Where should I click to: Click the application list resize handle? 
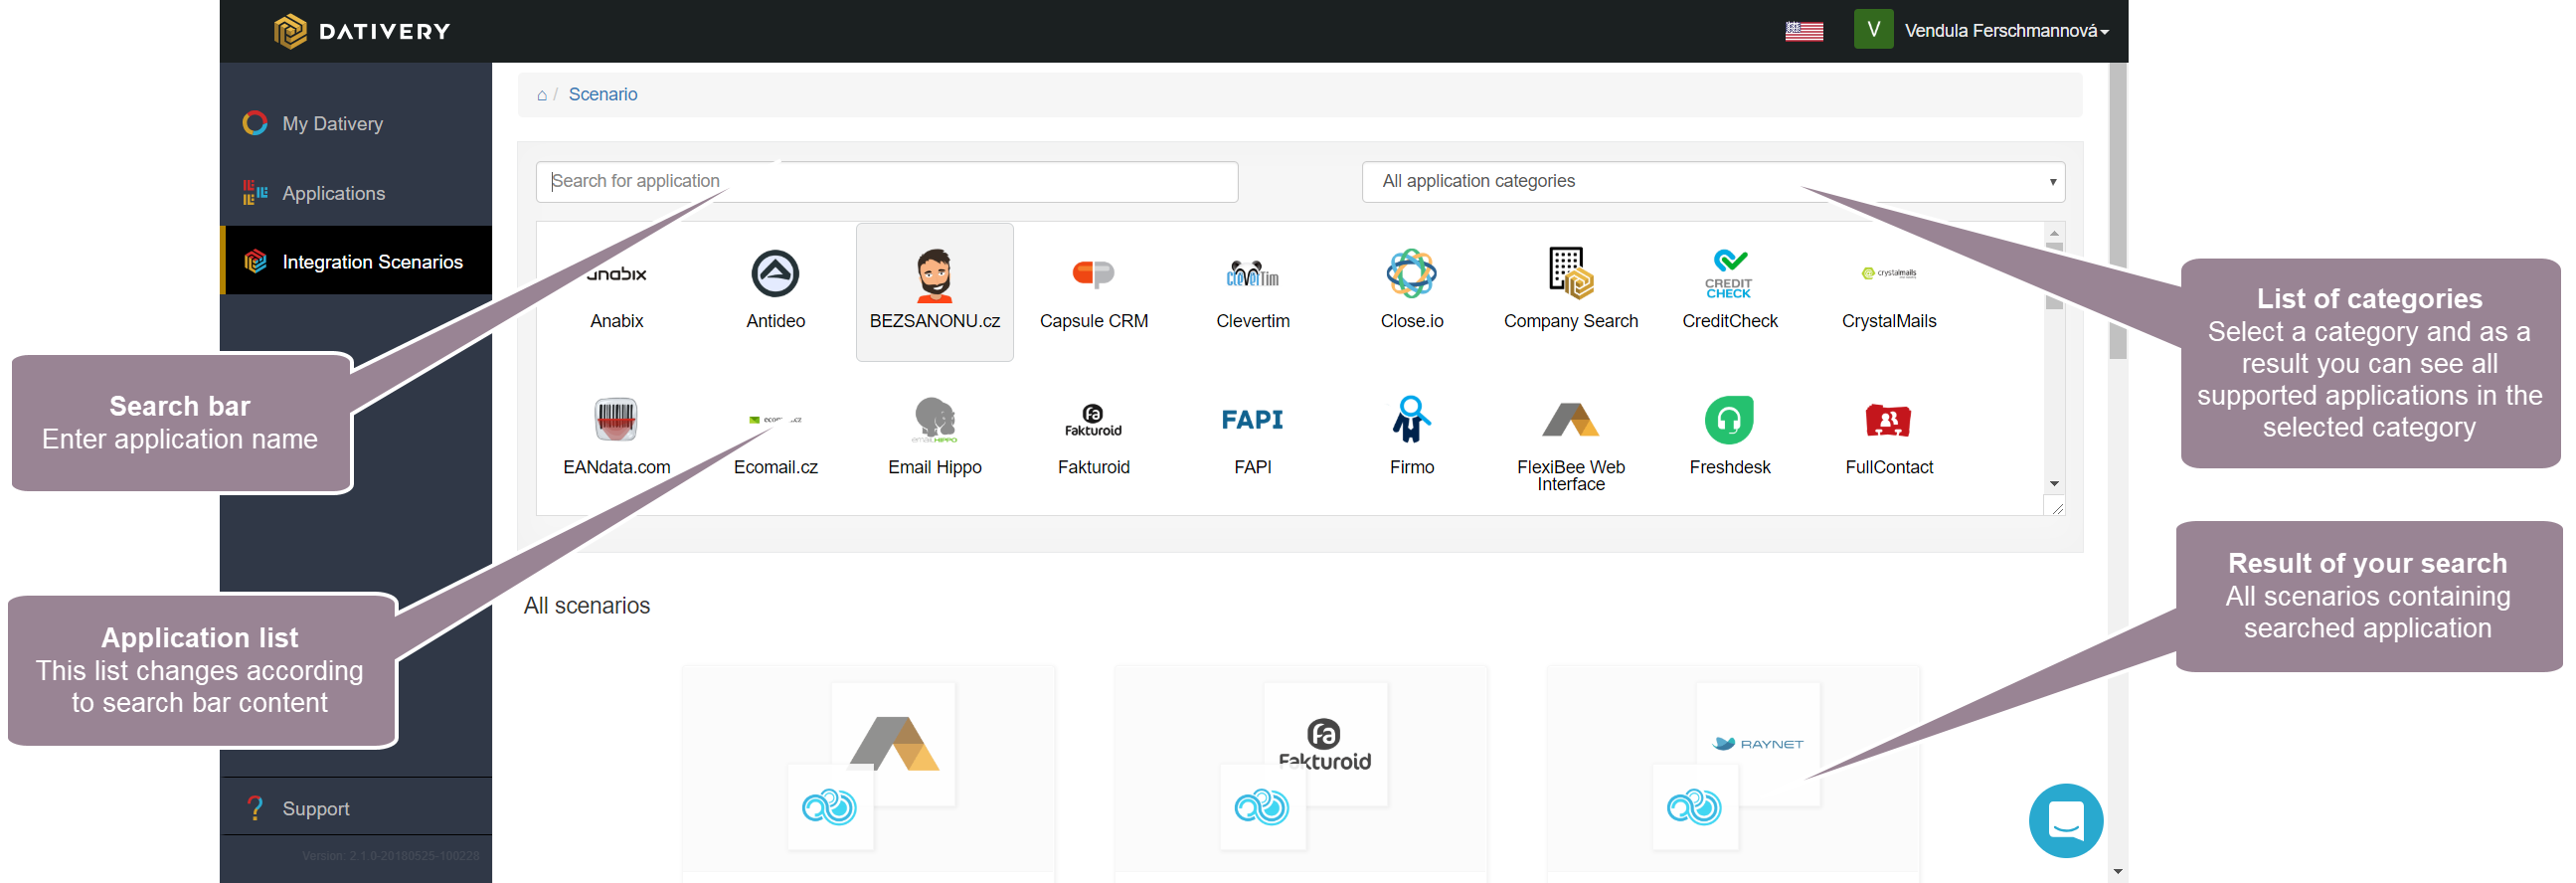2056,508
